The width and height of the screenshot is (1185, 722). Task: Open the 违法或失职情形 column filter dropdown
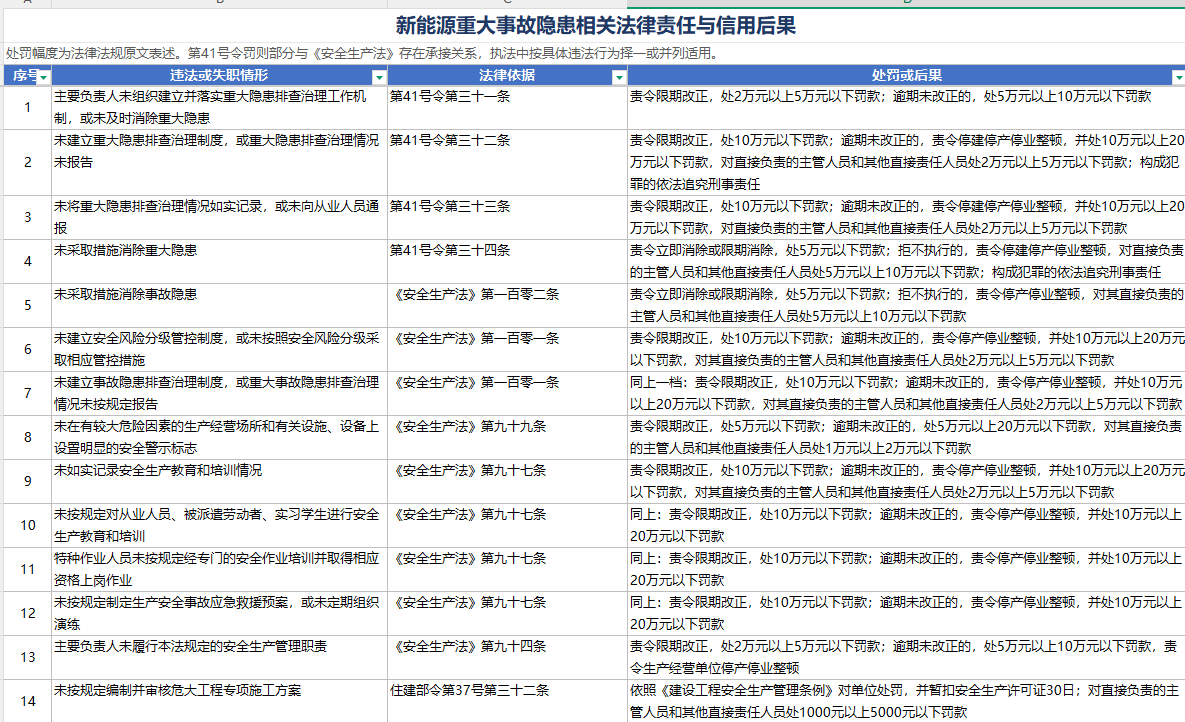pyautogui.click(x=379, y=77)
